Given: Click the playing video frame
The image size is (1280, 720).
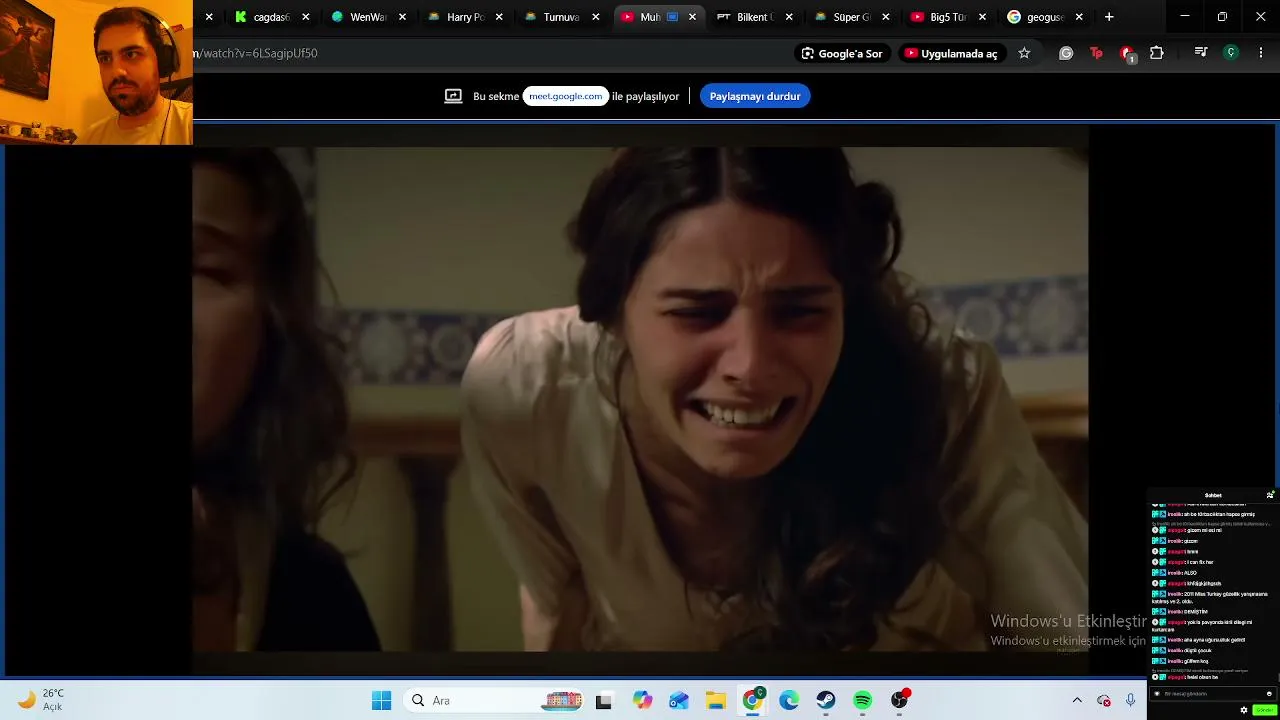Looking at the screenshot, I should tap(640, 400).
